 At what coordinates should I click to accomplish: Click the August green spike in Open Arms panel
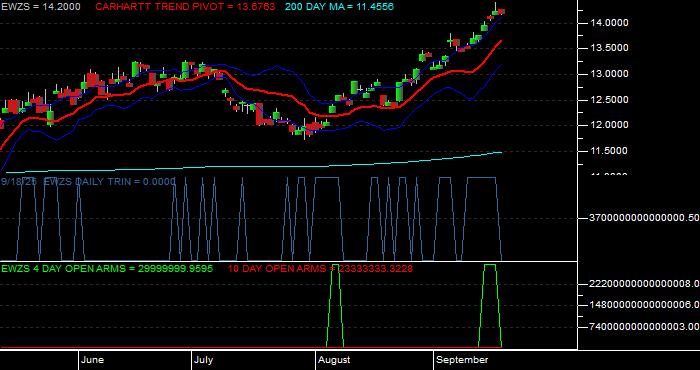coord(335,306)
